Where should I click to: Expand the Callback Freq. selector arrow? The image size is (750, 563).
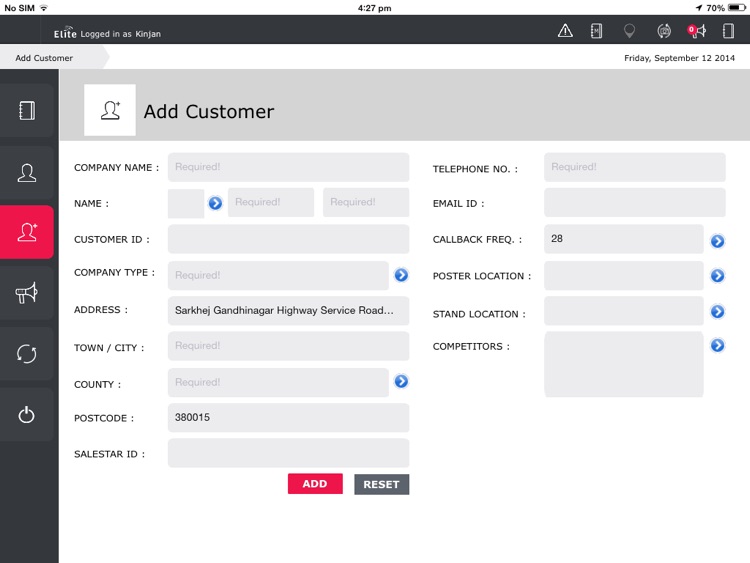coord(717,241)
